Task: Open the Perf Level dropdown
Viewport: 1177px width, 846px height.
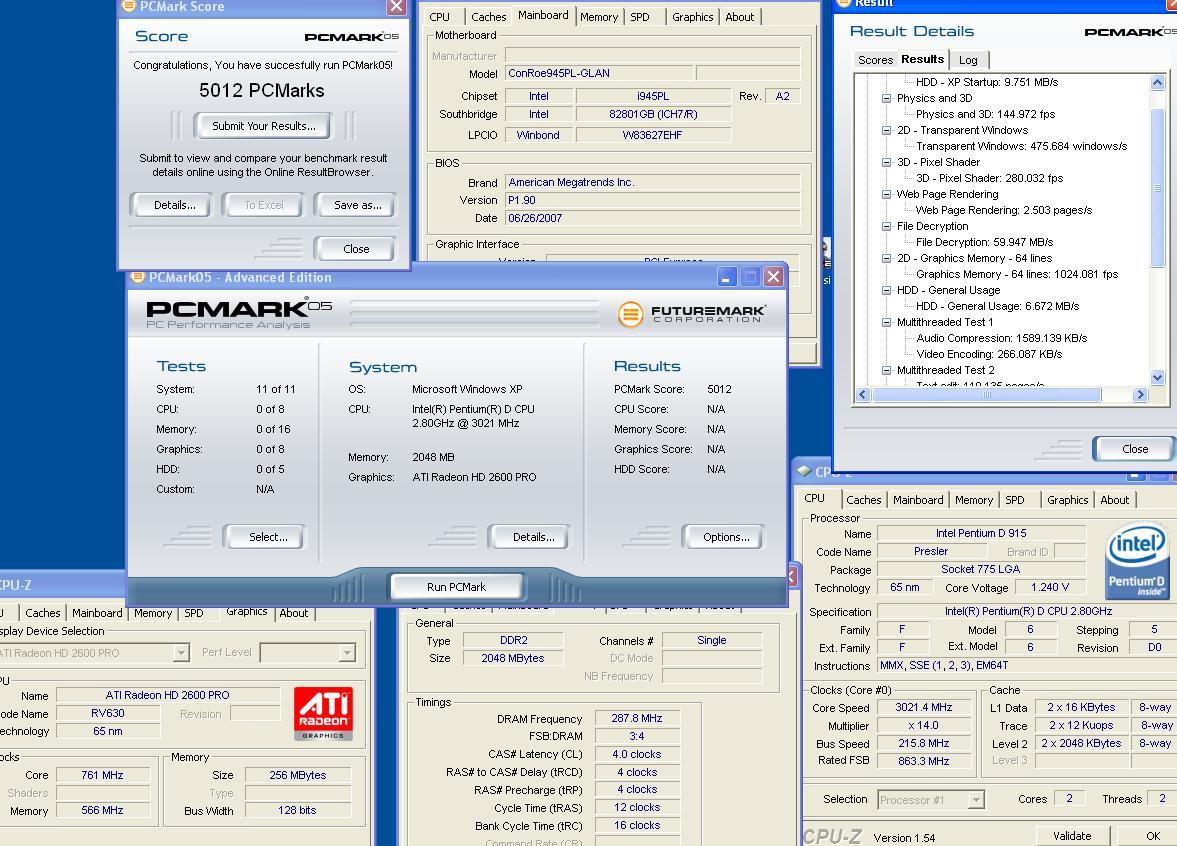Action: pos(346,653)
